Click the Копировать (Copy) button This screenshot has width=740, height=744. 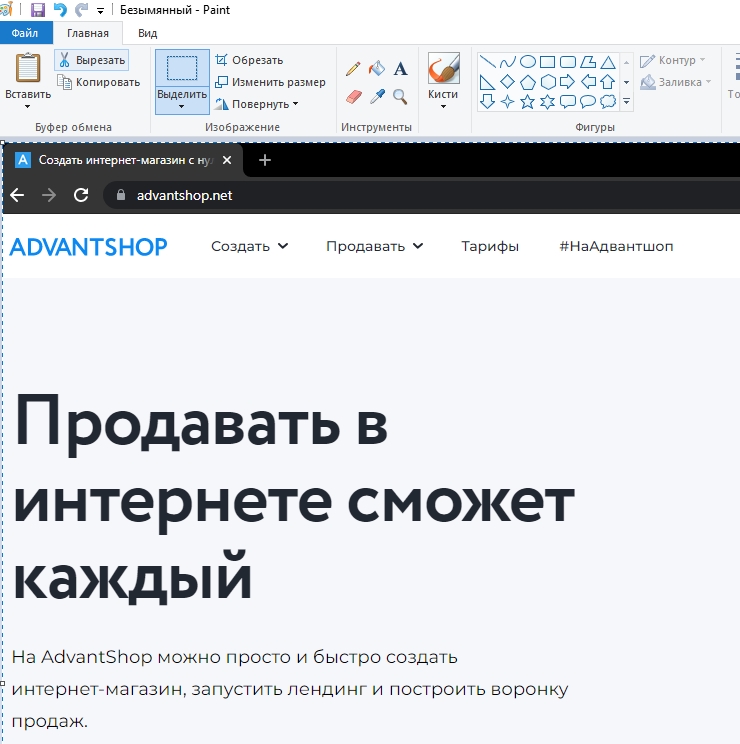coord(98,82)
